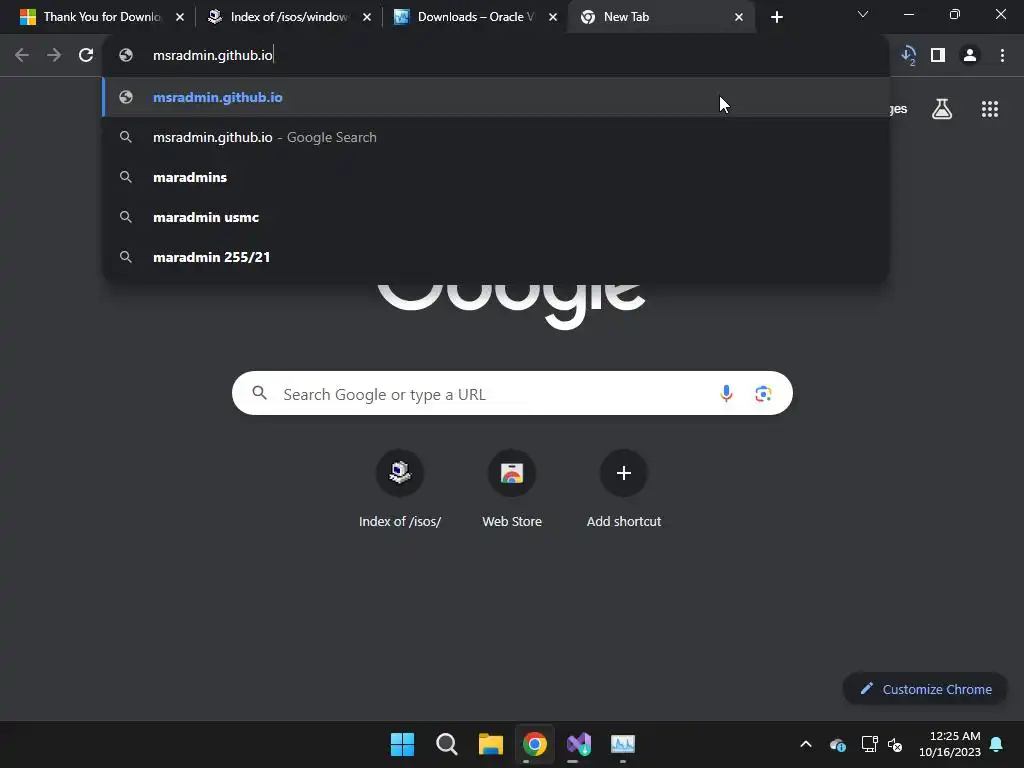Open the Index of /isos/ shortcut
The image size is (1024, 768).
click(400, 489)
